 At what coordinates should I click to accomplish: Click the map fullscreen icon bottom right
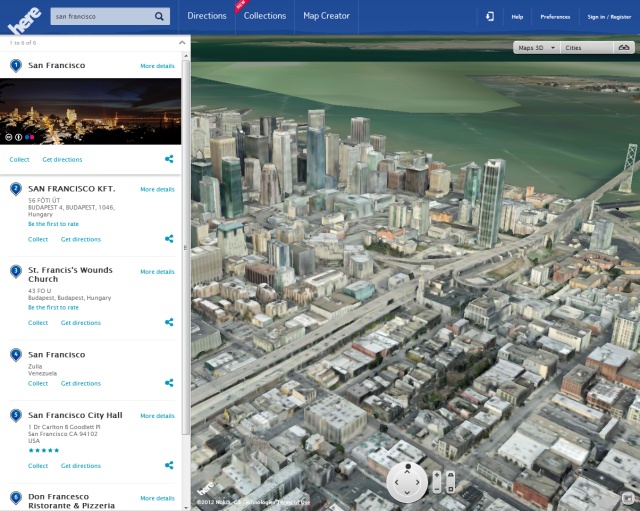[x=627, y=498]
